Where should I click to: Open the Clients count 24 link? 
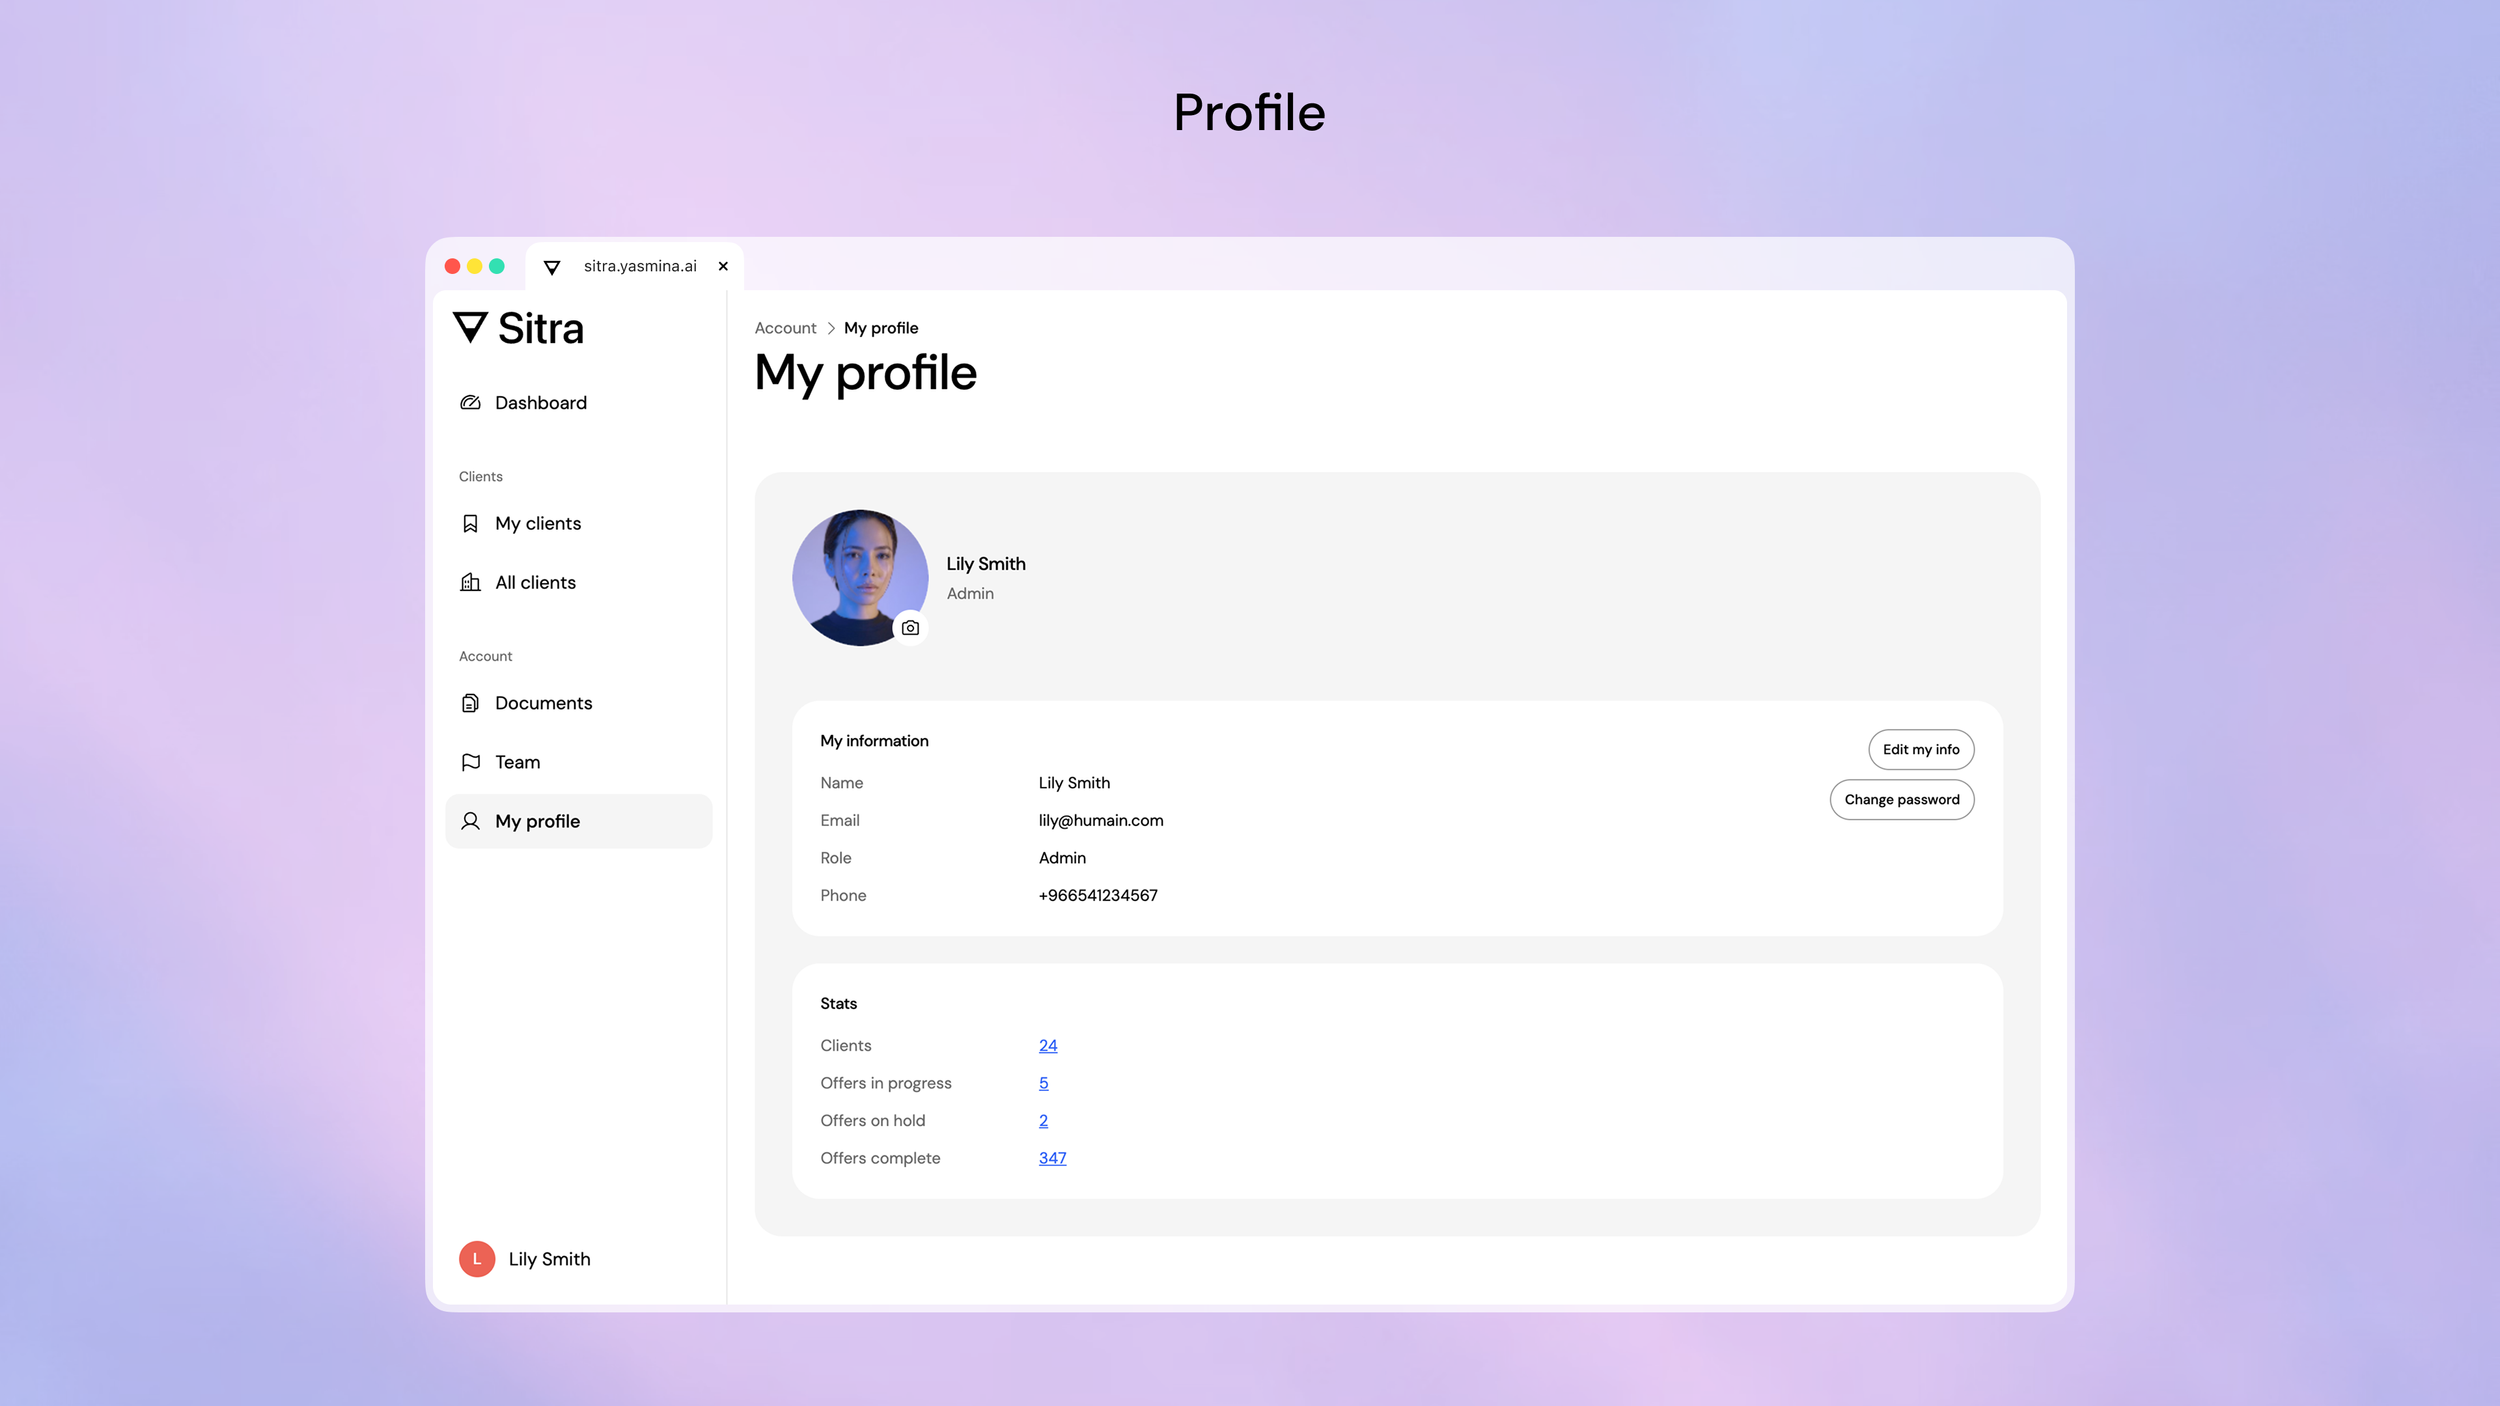pyautogui.click(x=1048, y=1045)
